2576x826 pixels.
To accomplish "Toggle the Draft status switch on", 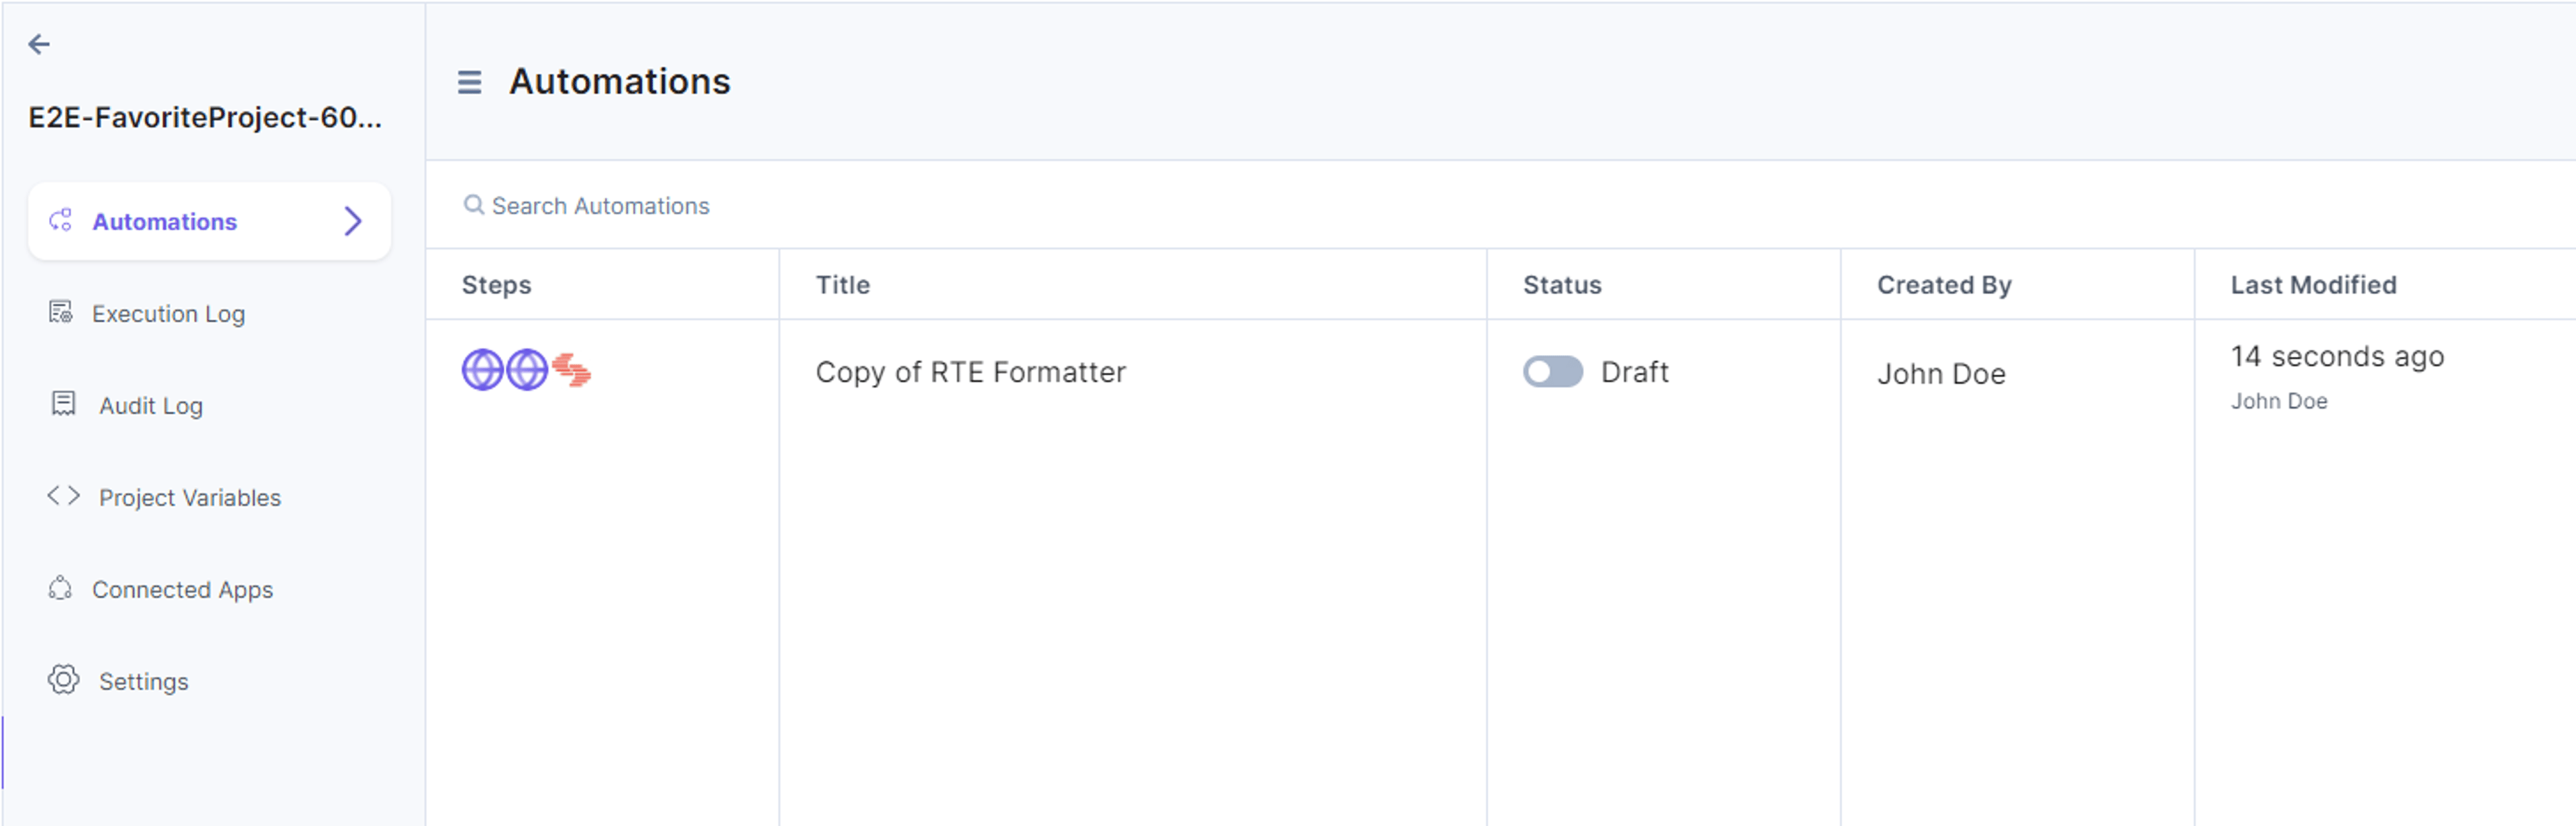I will 1552,372.
